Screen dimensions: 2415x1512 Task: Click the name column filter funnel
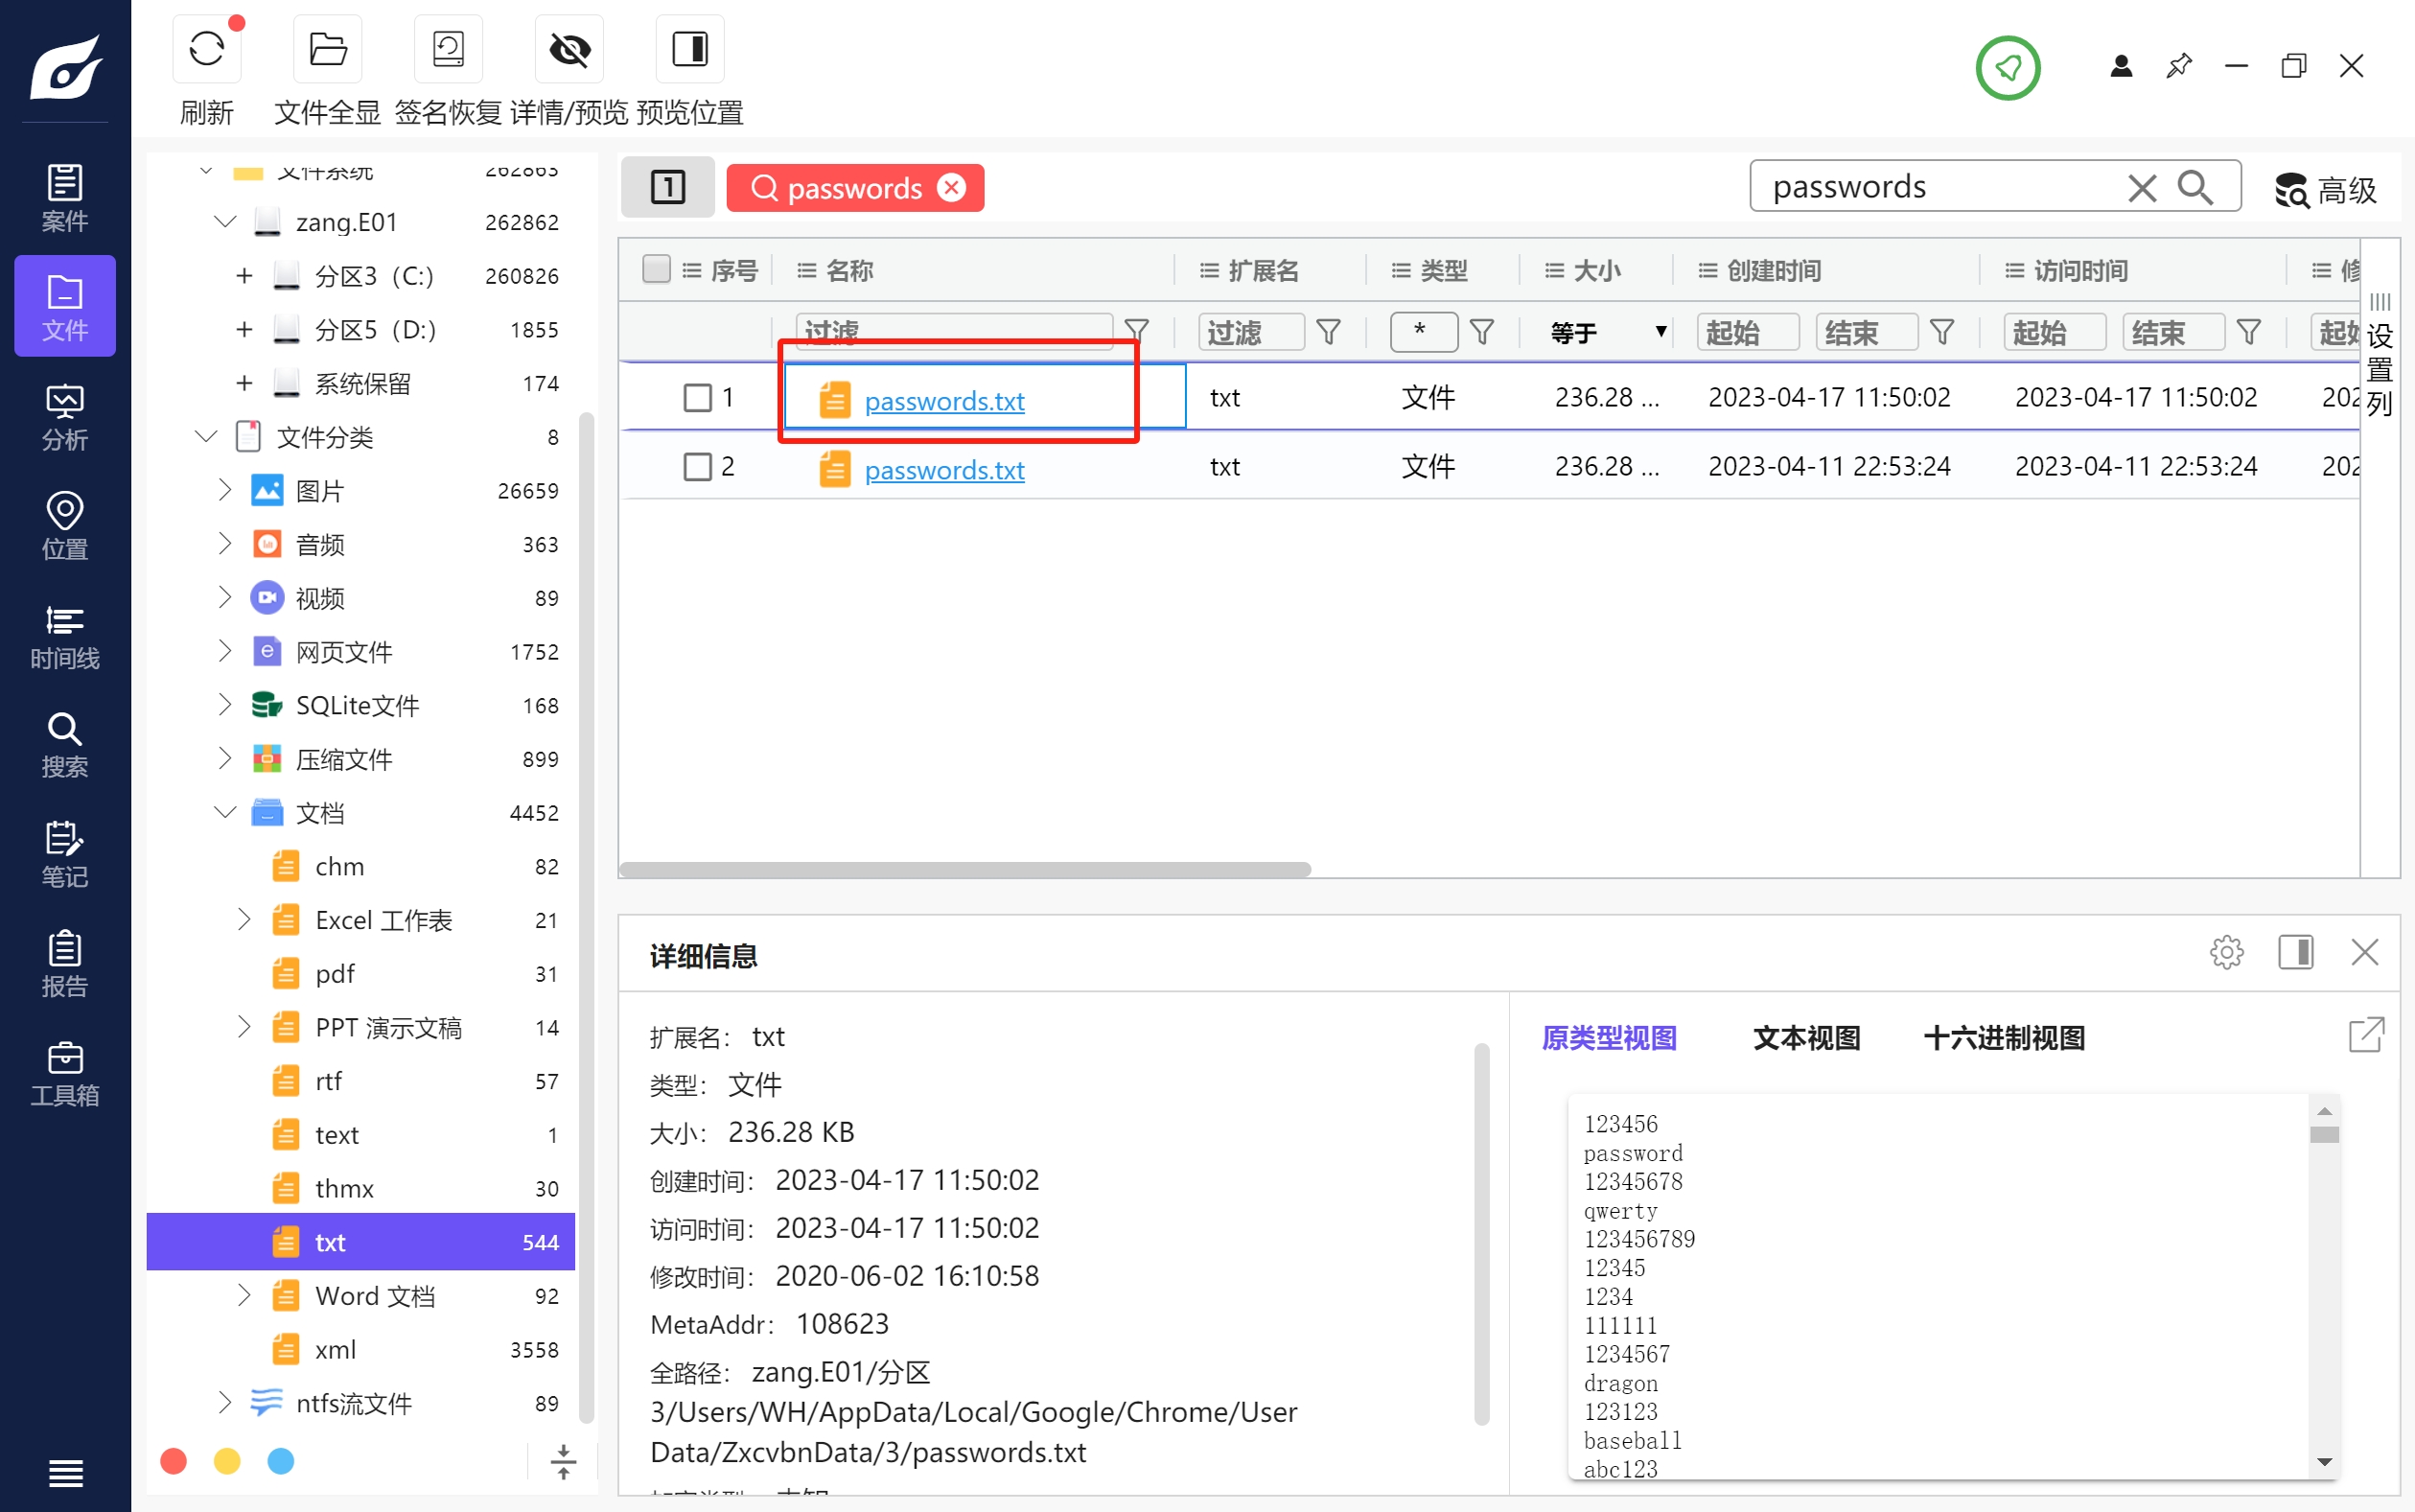(x=1136, y=331)
